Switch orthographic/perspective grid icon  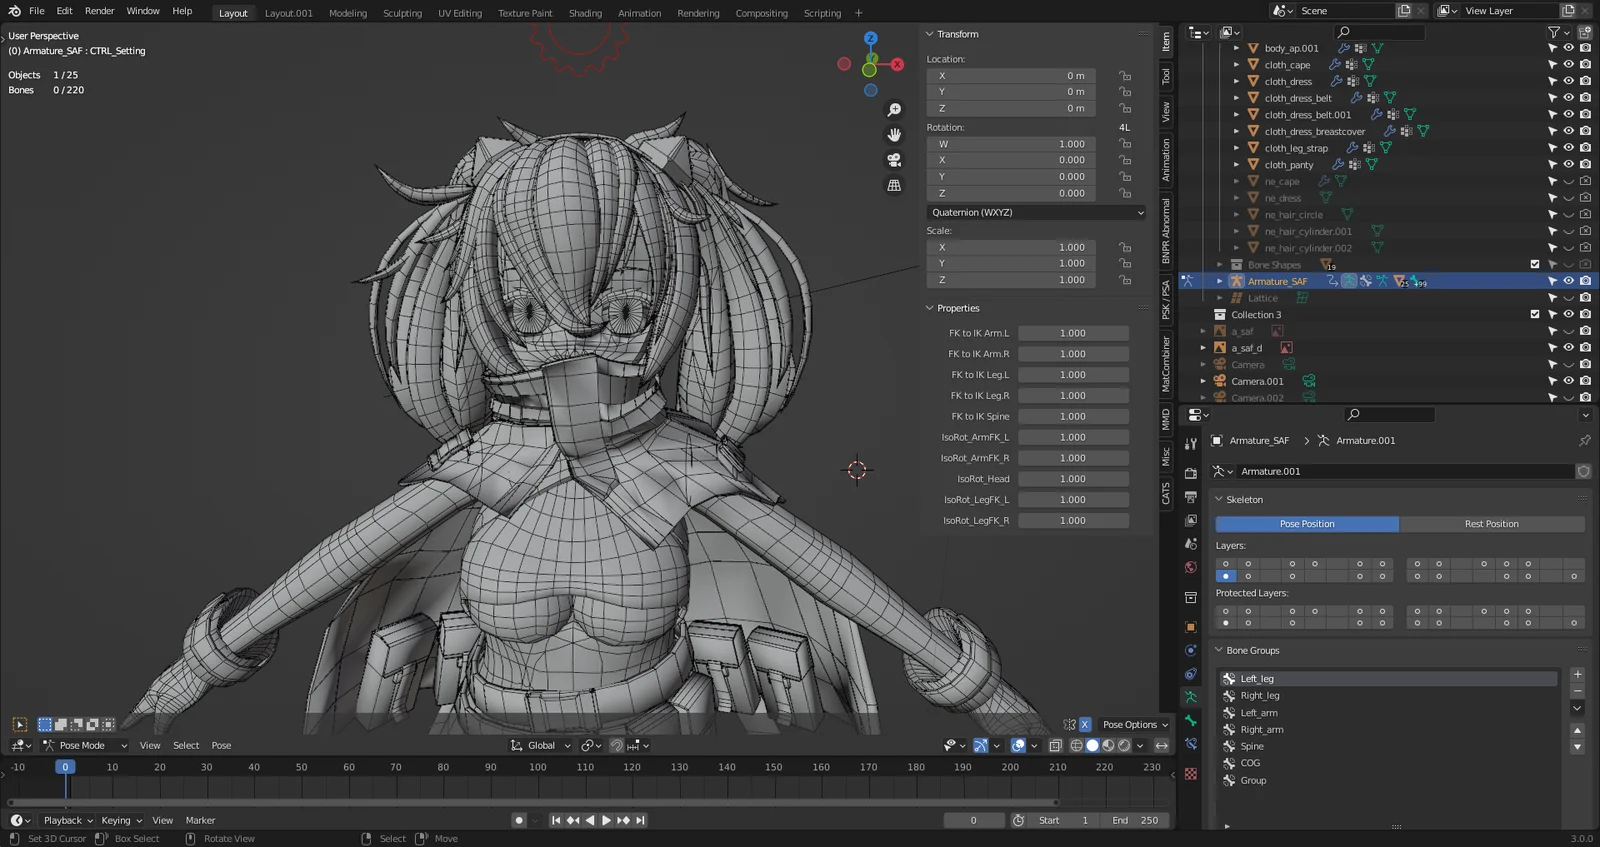click(x=894, y=185)
